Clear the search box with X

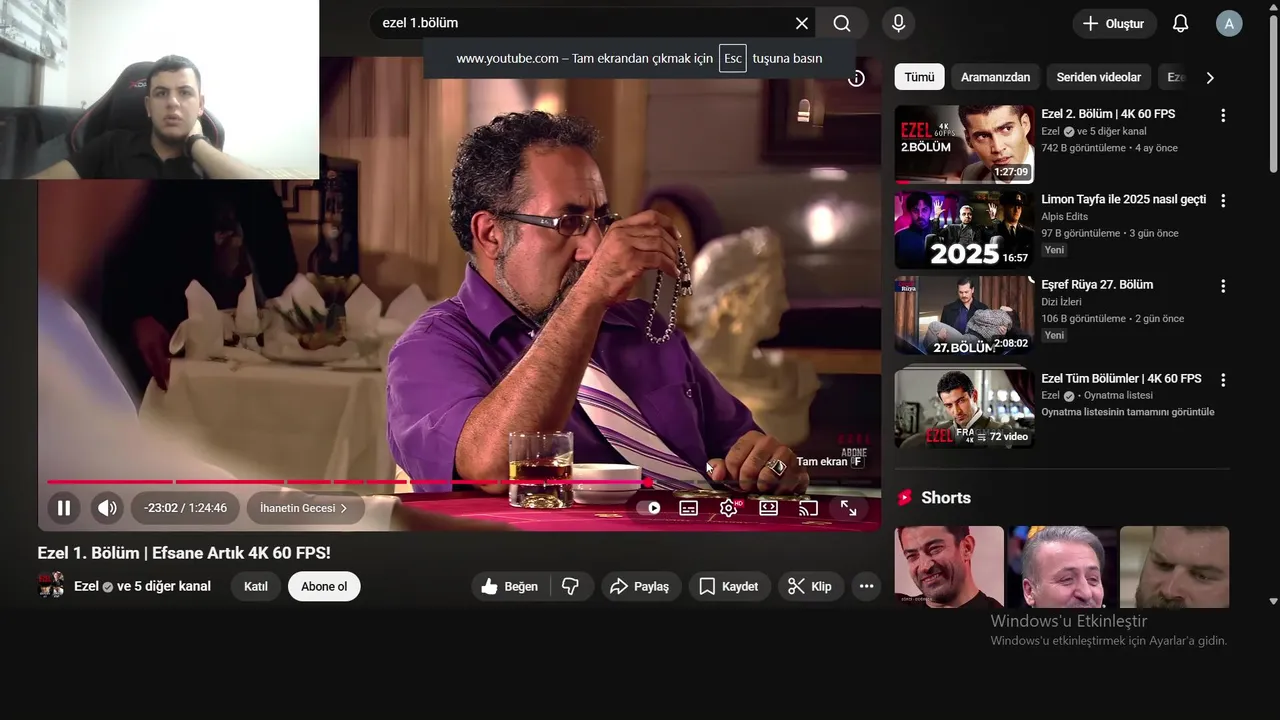coord(802,23)
